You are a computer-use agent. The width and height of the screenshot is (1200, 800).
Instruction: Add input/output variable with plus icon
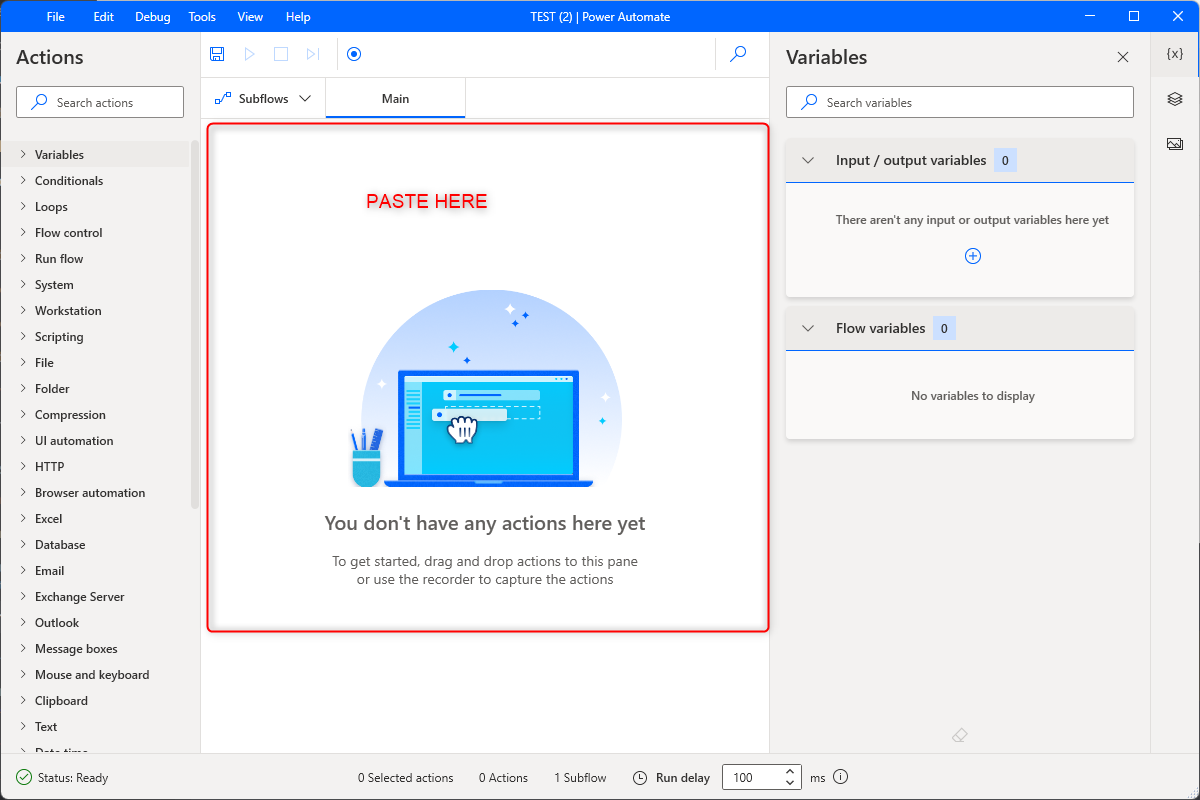pyautogui.click(x=973, y=256)
